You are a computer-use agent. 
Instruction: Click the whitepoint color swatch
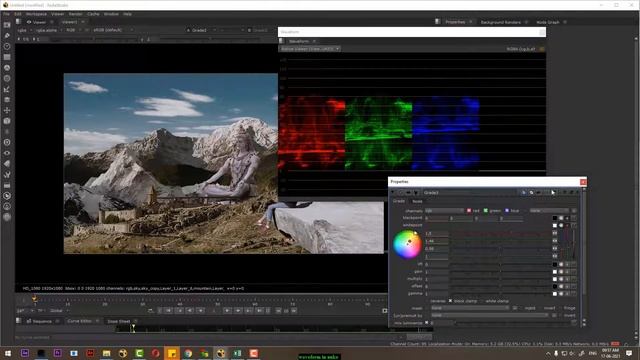[x=555, y=225]
